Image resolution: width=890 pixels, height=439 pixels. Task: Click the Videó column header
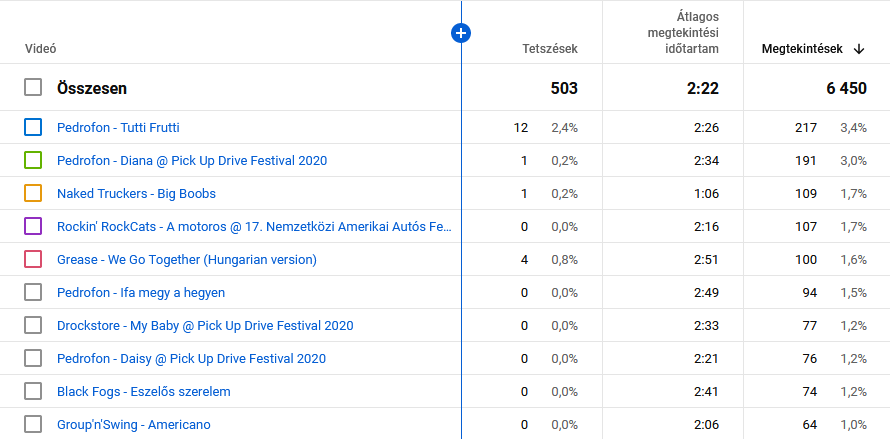[40, 49]
